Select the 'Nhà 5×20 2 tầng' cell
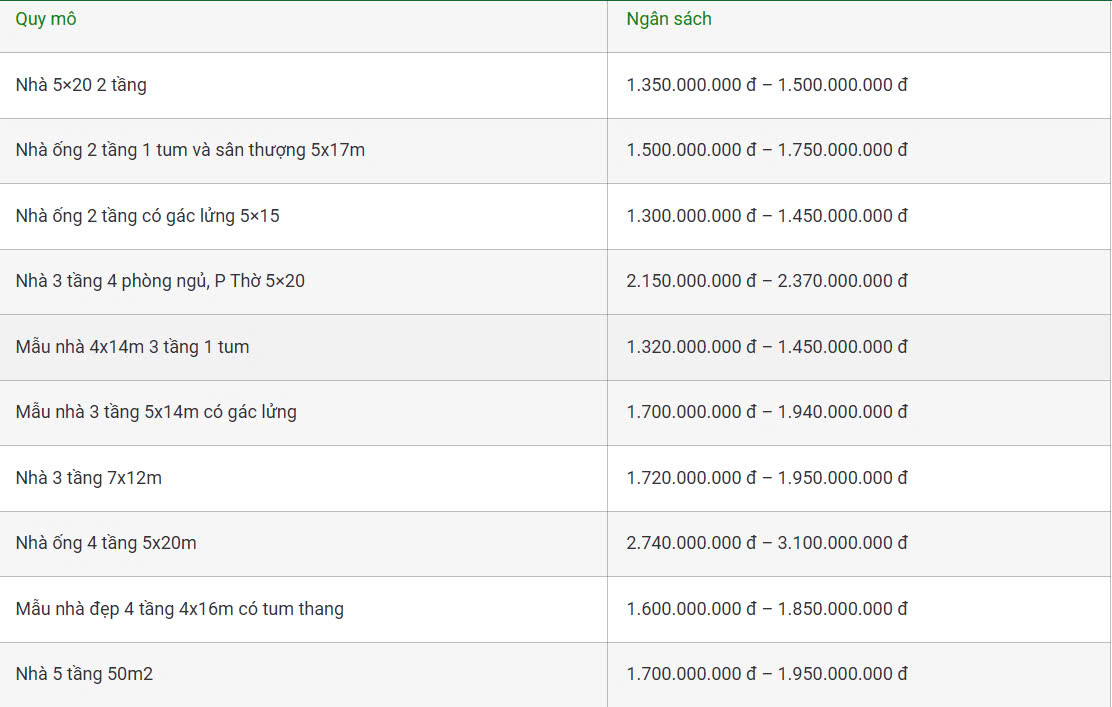1112x707 pixels. [81, 85]
